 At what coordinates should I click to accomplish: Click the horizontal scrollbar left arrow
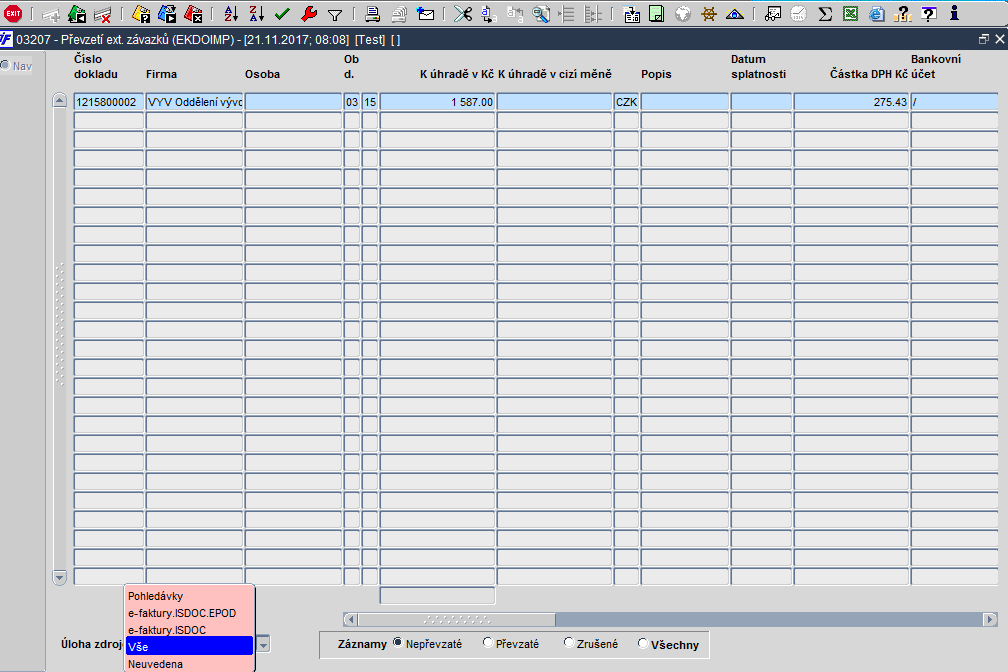(x=350, y=619)
